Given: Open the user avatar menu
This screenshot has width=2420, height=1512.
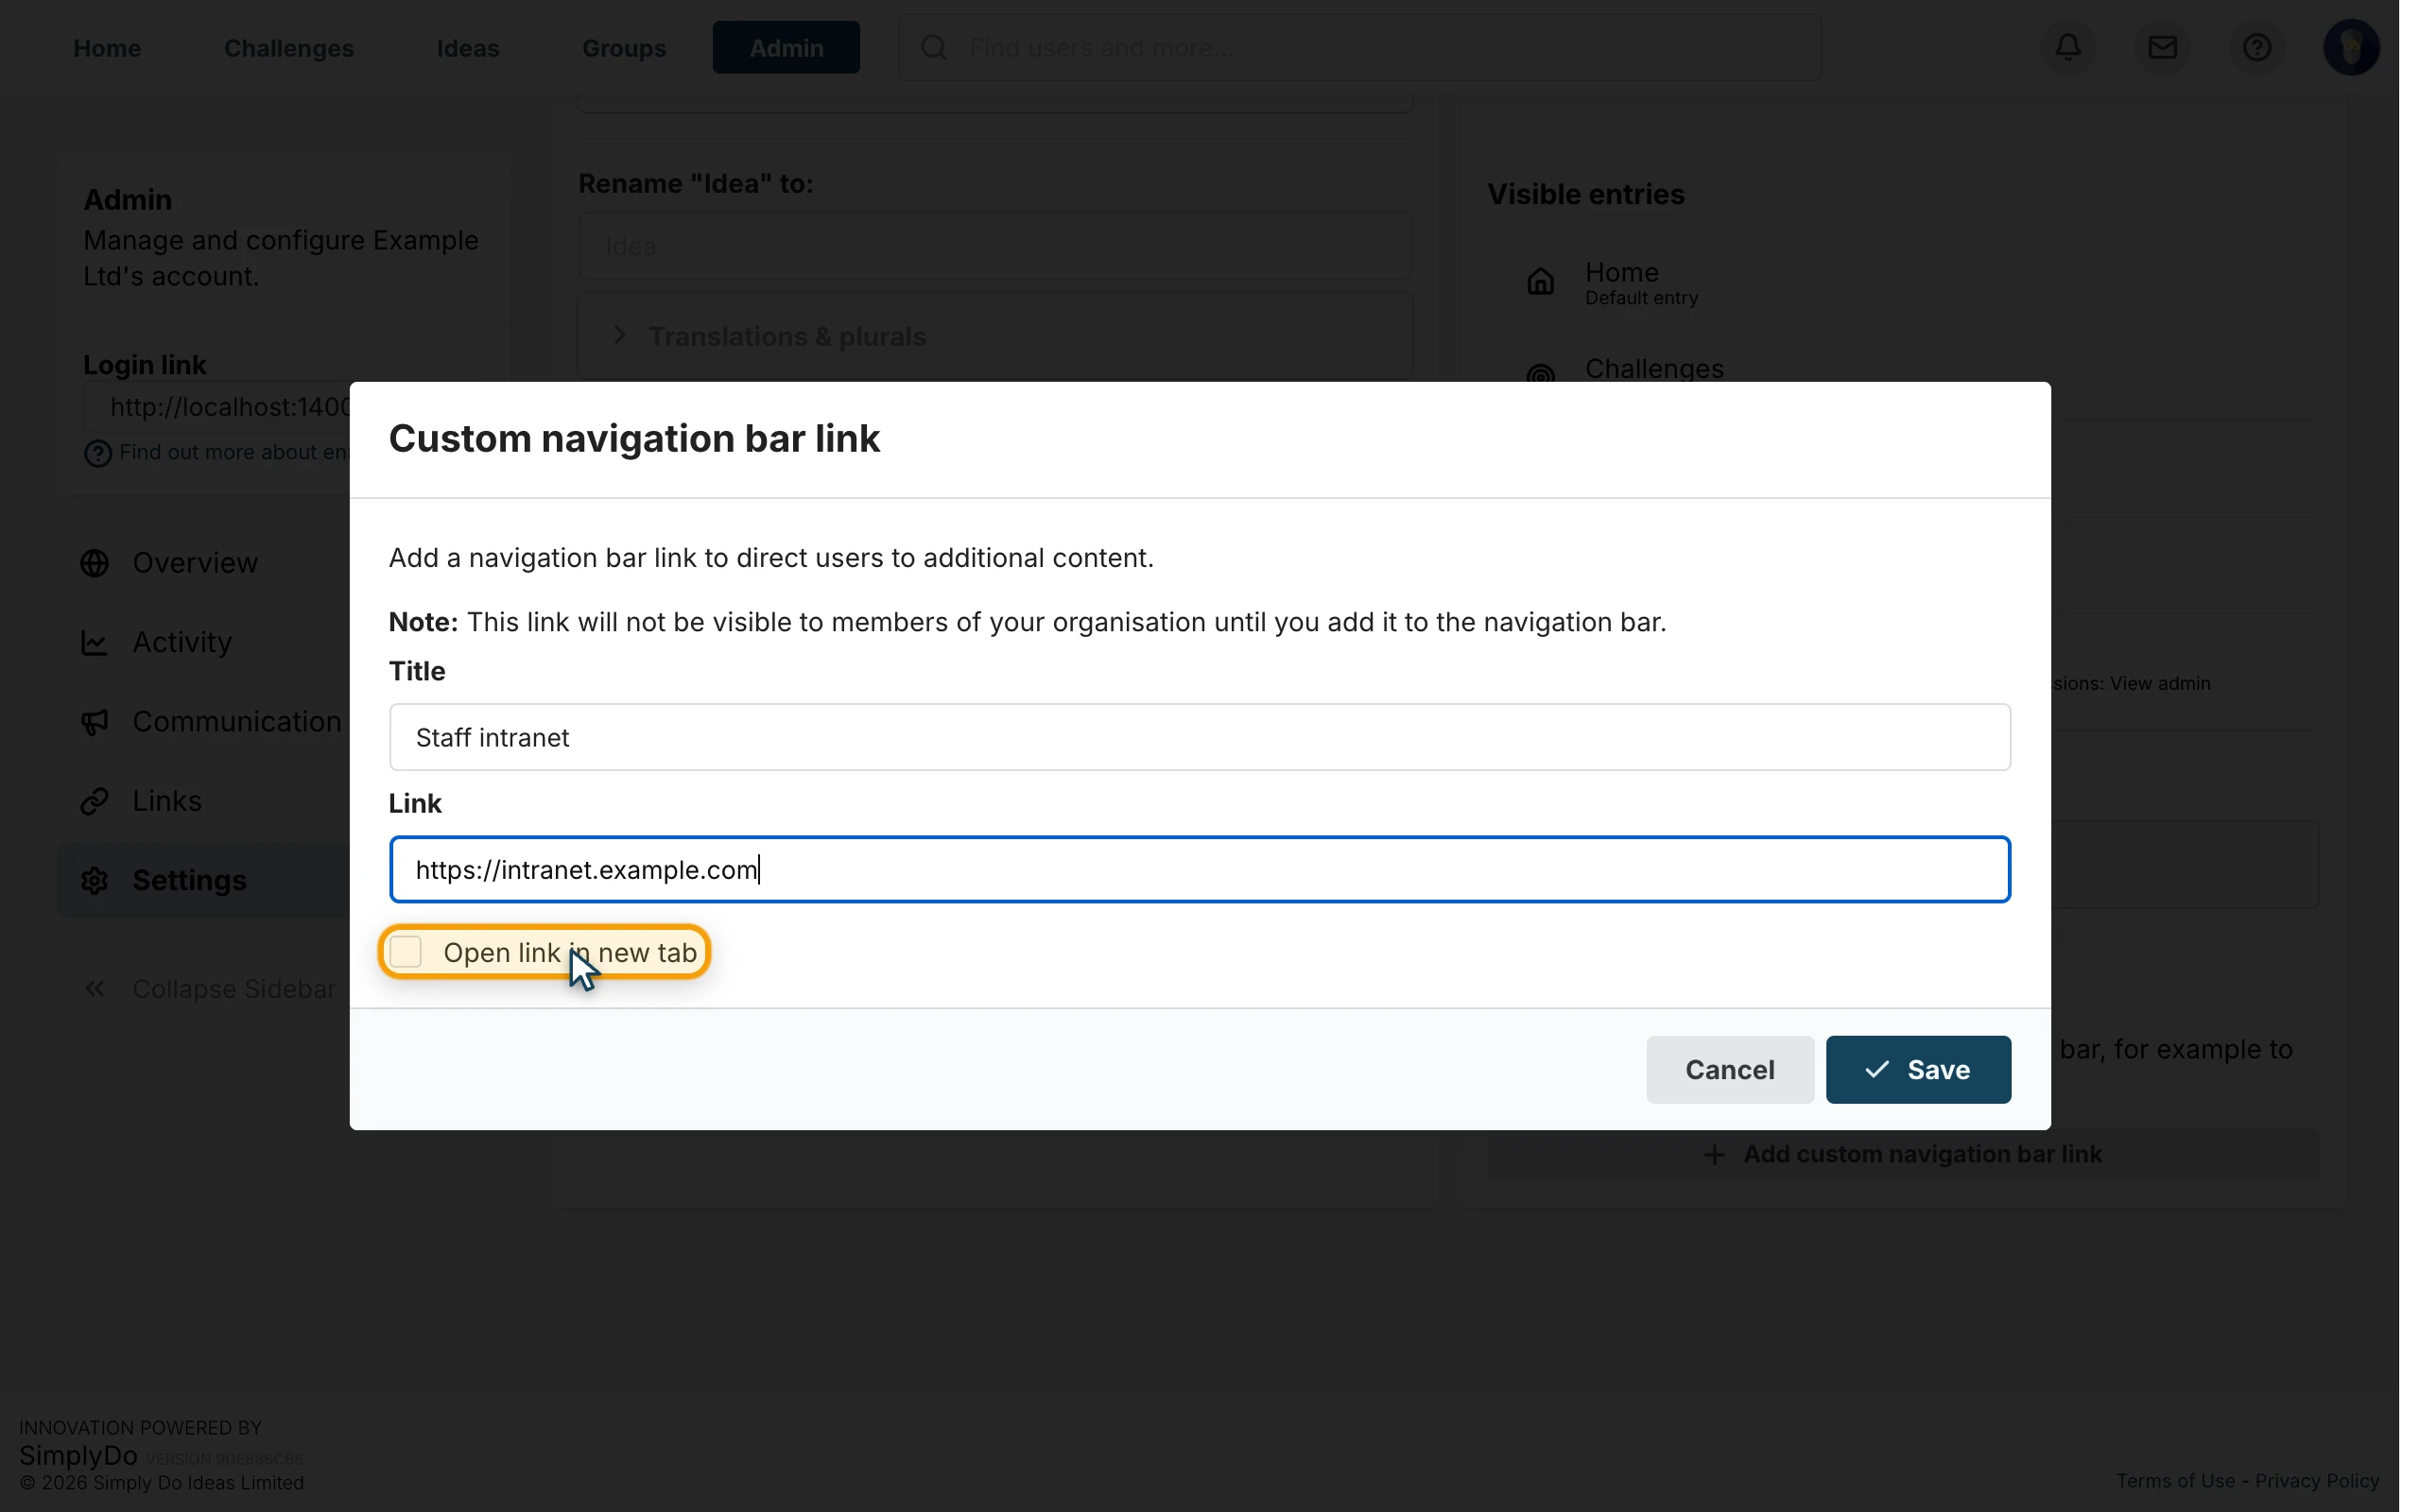Looking at the screenshot, I should coord(2351,47).
